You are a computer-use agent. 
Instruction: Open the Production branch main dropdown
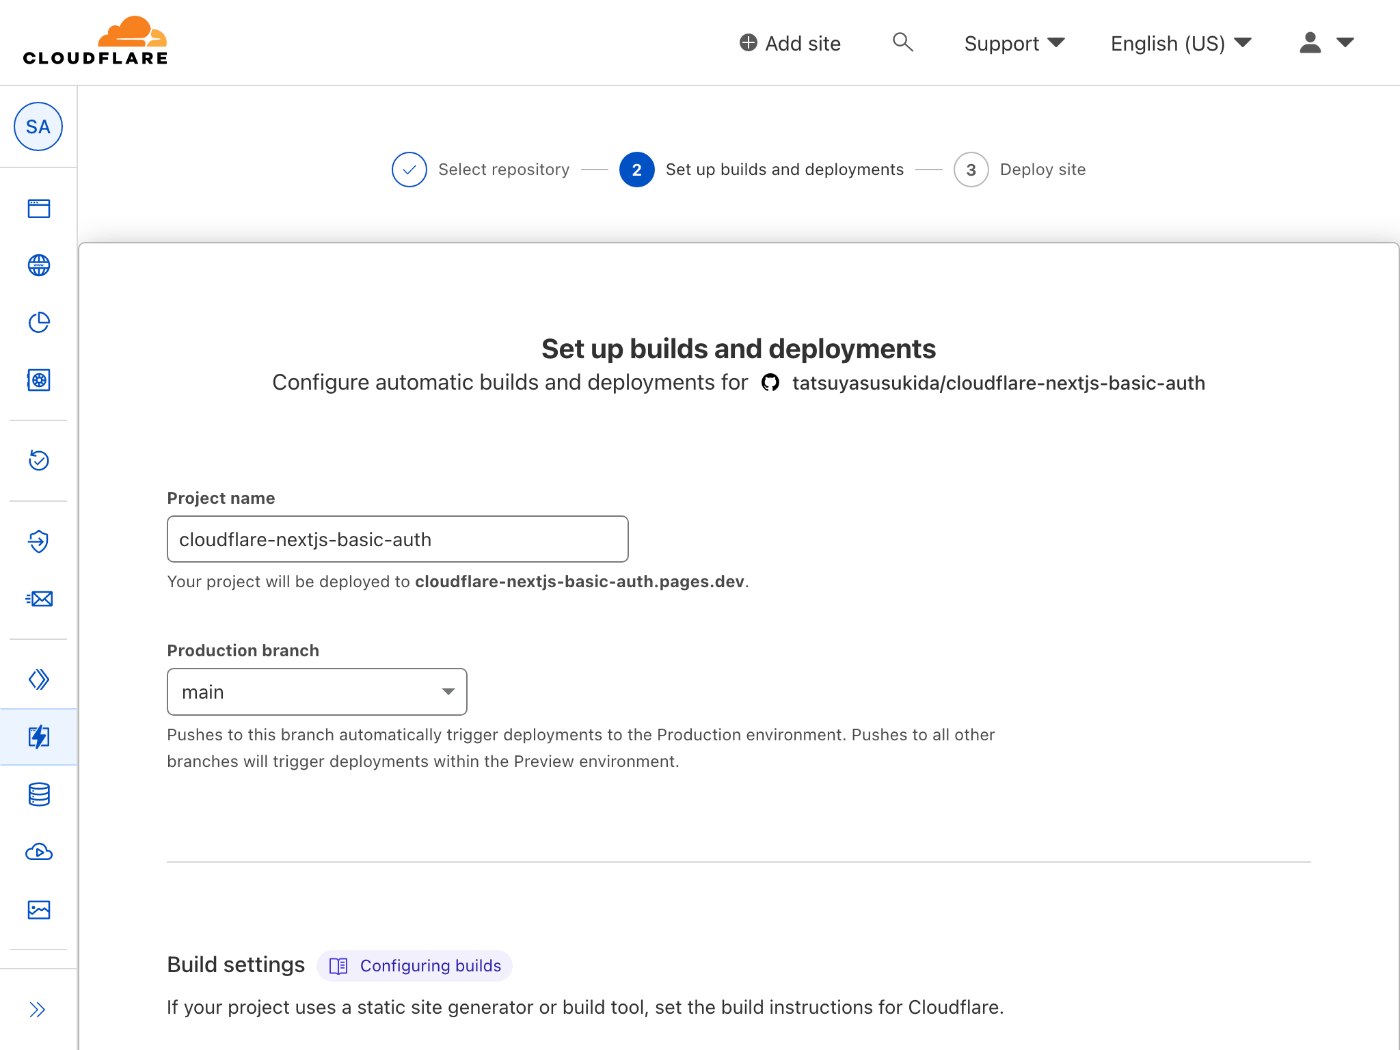(x=317, y=692)
